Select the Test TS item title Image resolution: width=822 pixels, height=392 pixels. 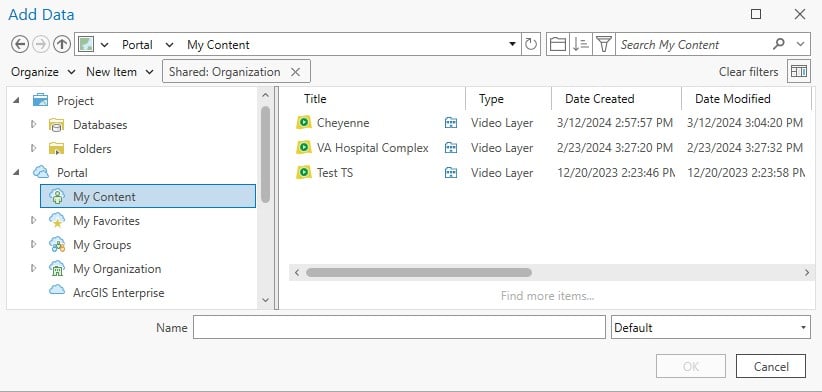335,172
